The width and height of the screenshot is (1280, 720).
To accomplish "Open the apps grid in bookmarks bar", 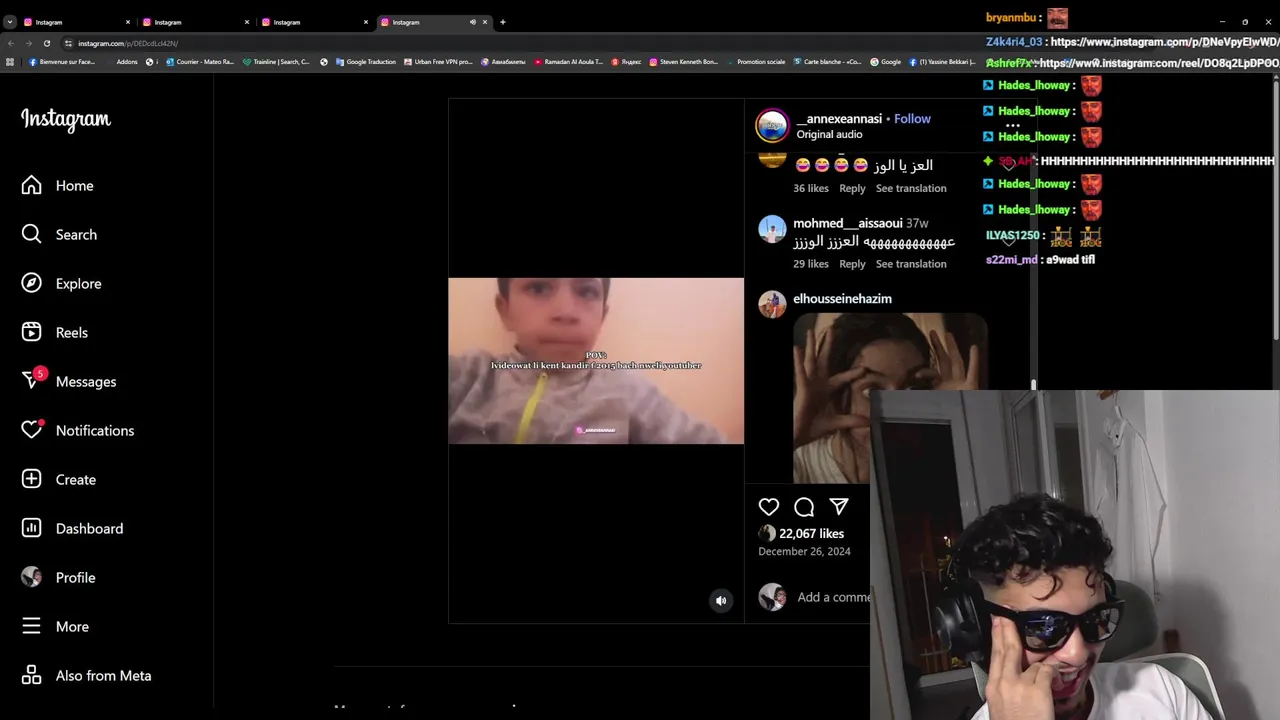I will [x=10, y=62].
